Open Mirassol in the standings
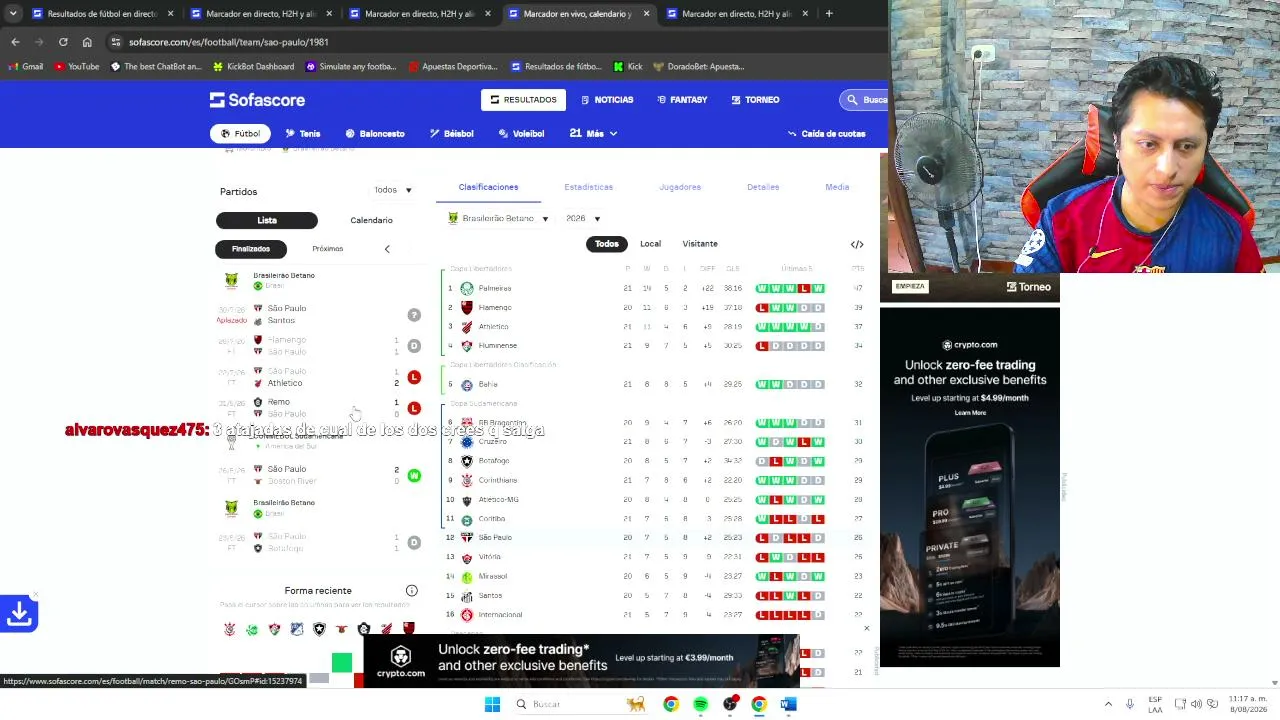This screenshot has height=720, width=1280. point(493,577)
